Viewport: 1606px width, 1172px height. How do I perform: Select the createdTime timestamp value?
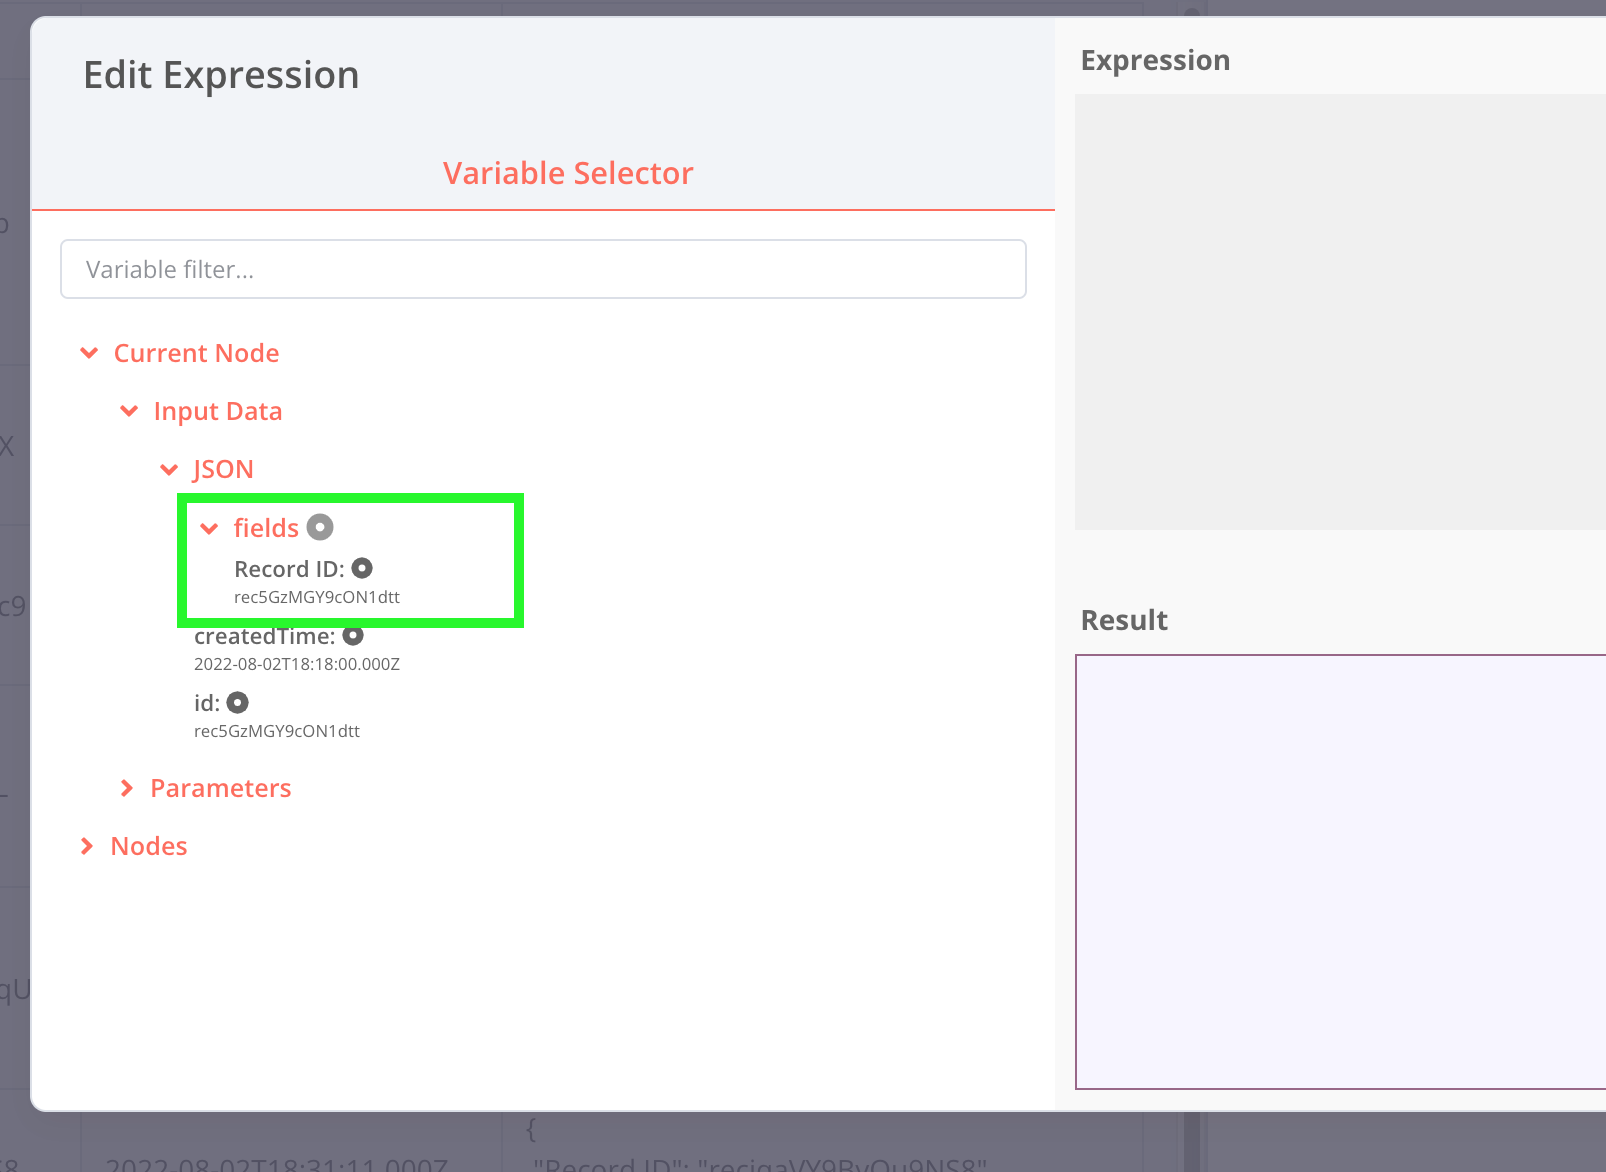pos(297,664)
